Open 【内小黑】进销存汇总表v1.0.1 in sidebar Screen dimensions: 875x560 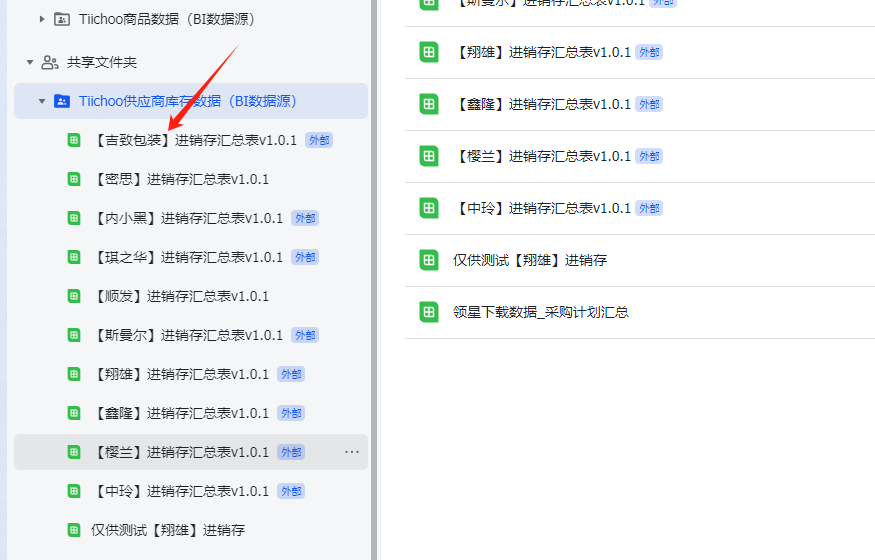click(187, 218)
